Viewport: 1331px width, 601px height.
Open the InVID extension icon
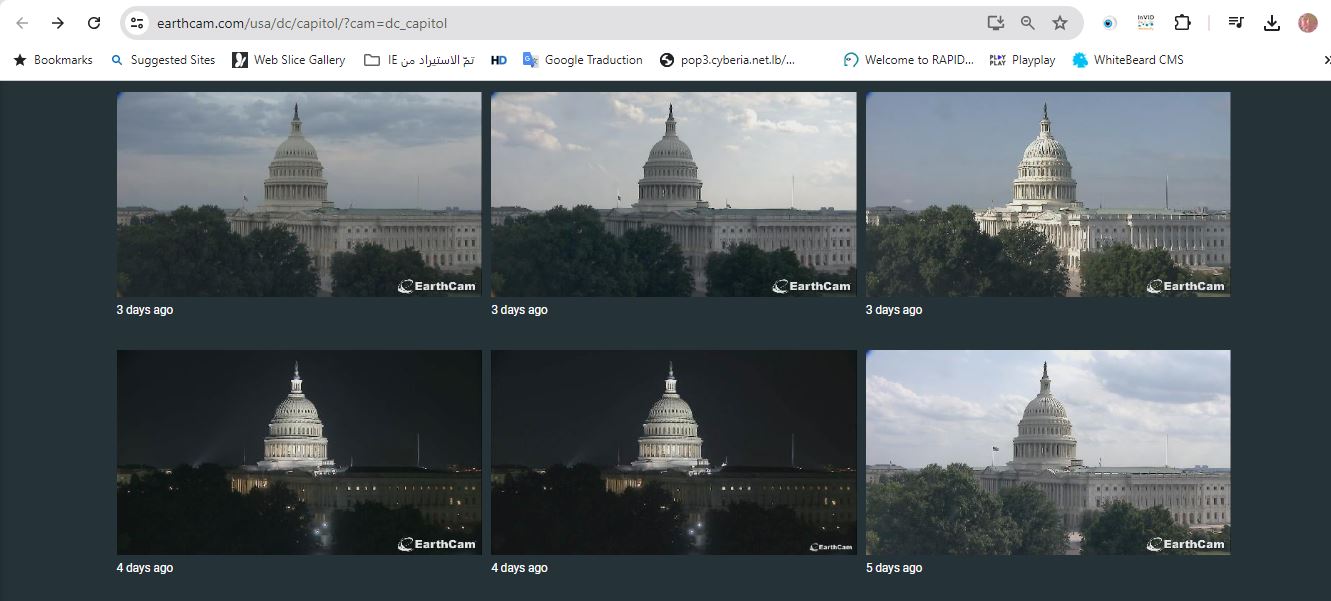tap(1145, 23)
